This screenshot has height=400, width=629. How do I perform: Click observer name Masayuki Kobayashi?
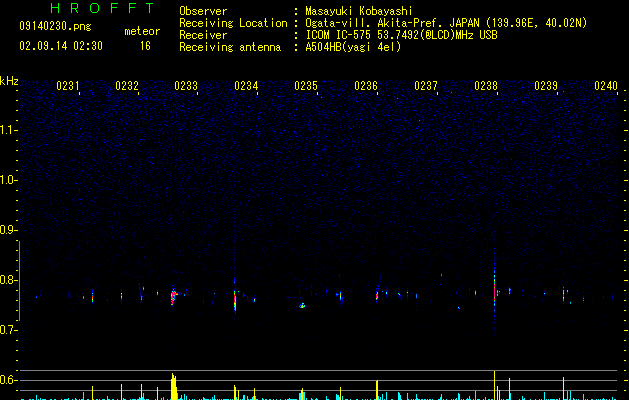359,11
